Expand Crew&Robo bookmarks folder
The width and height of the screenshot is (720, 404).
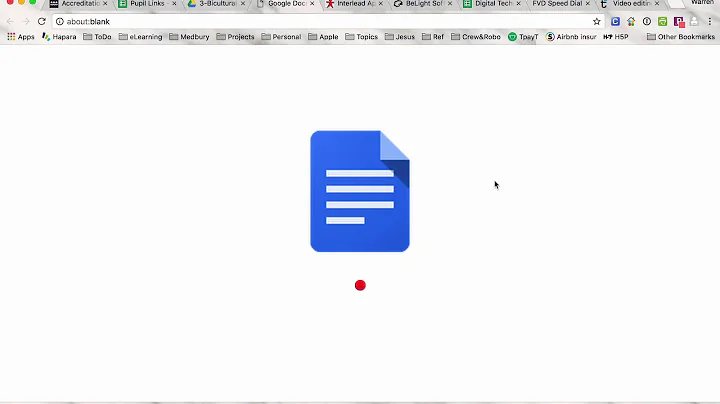point(476,37)
